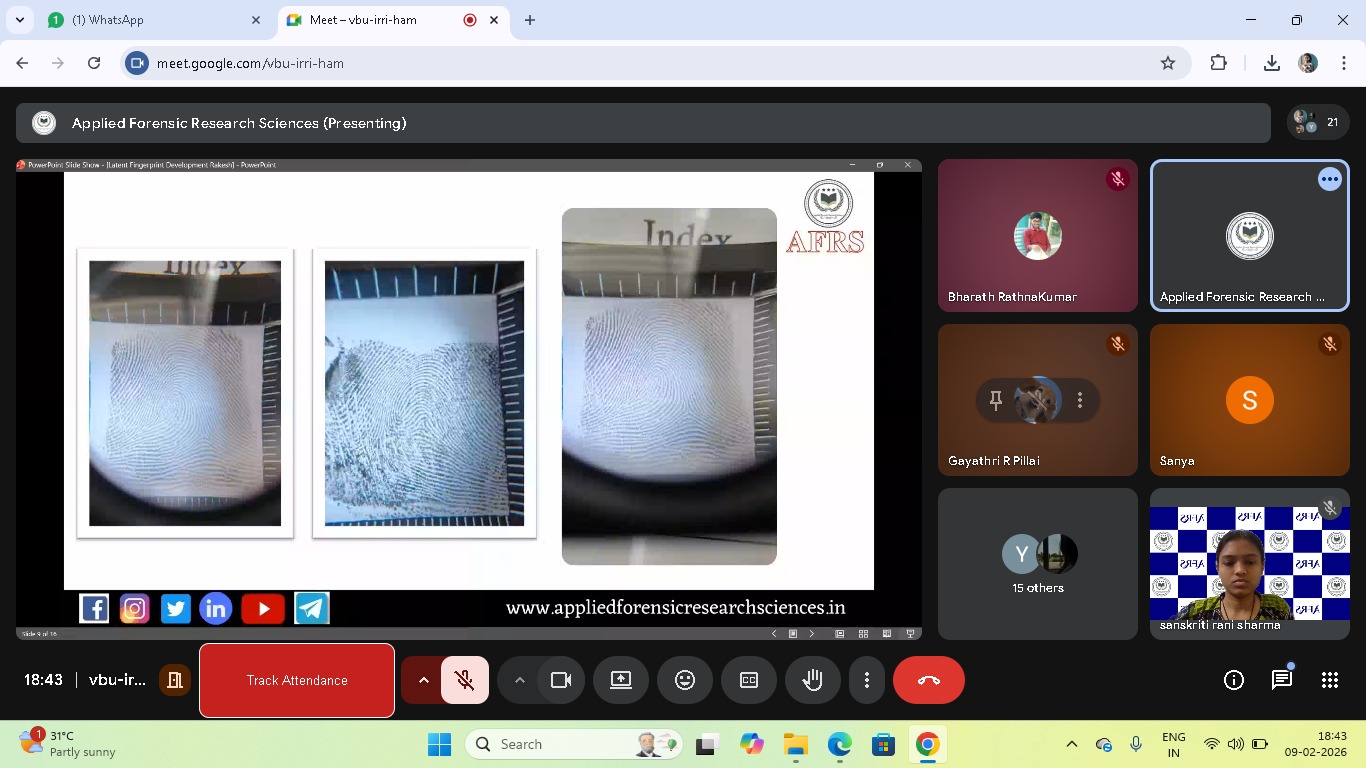Switch ENG IN input language
The image size is (1366, 768).
(x=1174, y=744)
